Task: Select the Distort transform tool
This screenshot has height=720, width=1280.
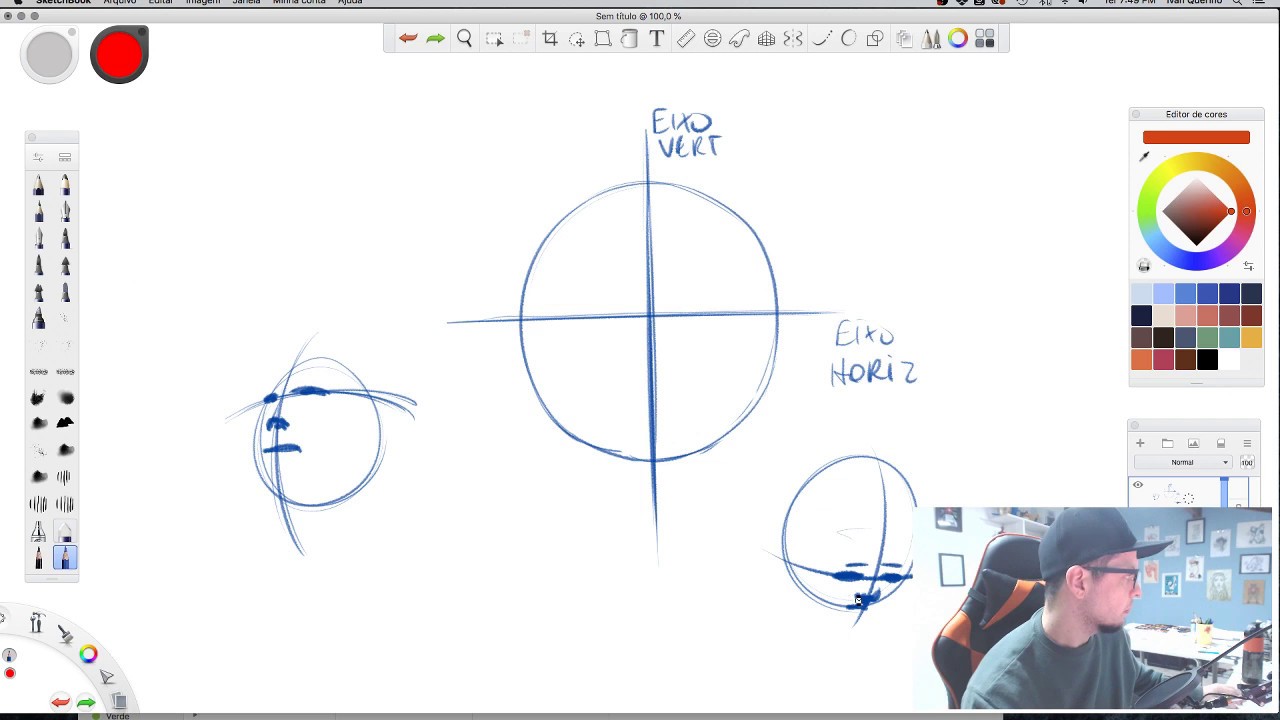Action: tap(603, 39)
